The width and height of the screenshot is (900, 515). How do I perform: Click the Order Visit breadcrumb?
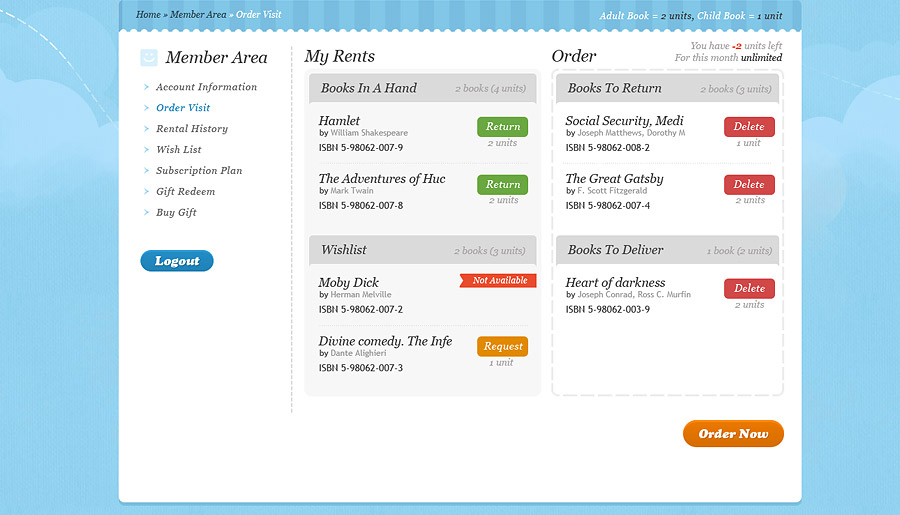click(x=258, y=14)
